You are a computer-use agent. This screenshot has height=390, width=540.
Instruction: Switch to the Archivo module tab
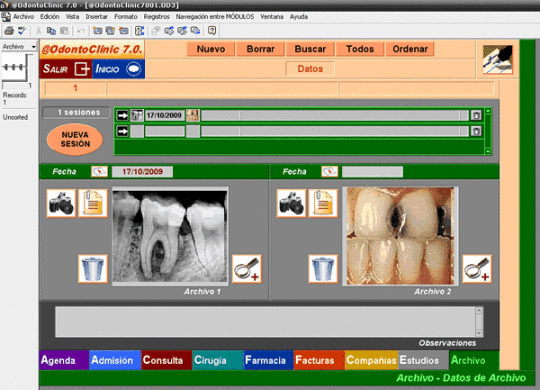pos(474,360)
